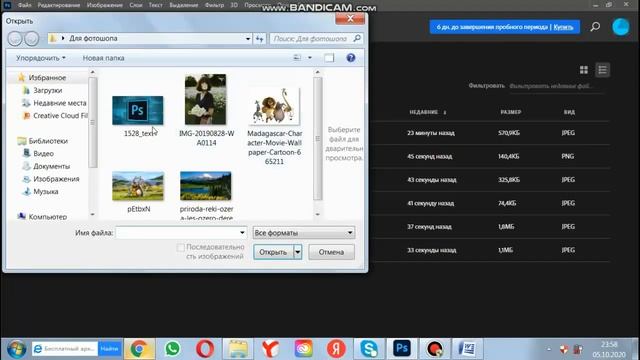
Task: Open Microsoft Word from the taskbar
Action: pos(467,349)
